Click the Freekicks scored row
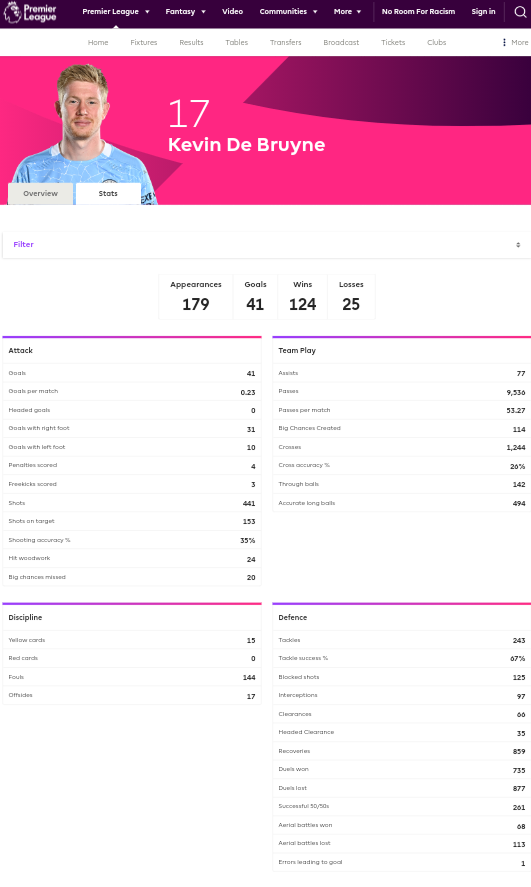 point(132,484)
